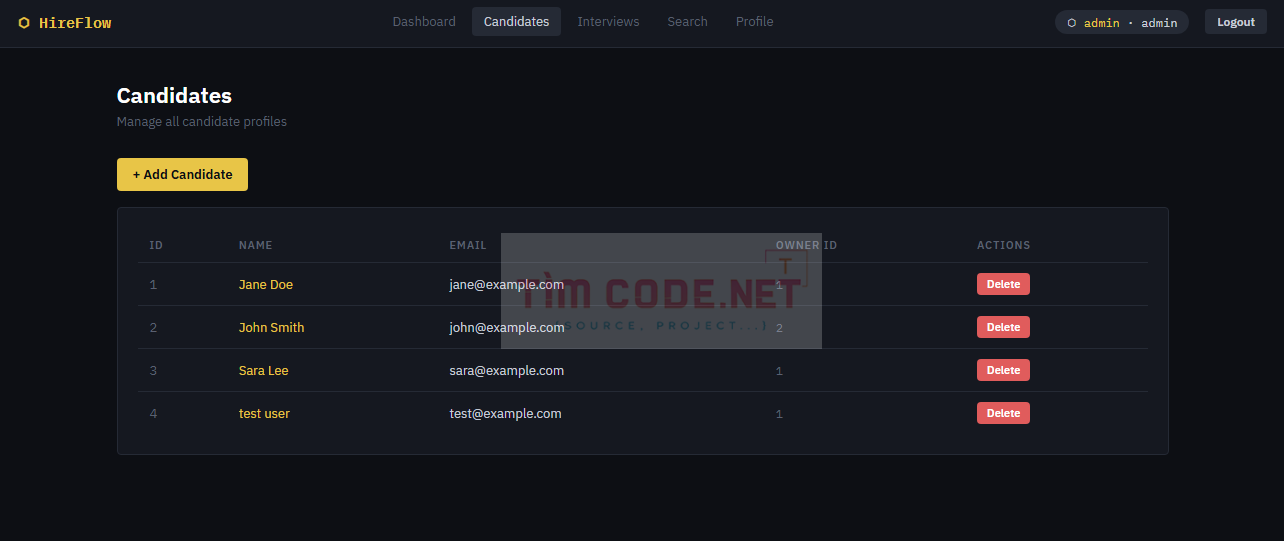Click the Add Candidate button
The width and height of the screenshot is (1284, 541).
click(x=182, y=174)
